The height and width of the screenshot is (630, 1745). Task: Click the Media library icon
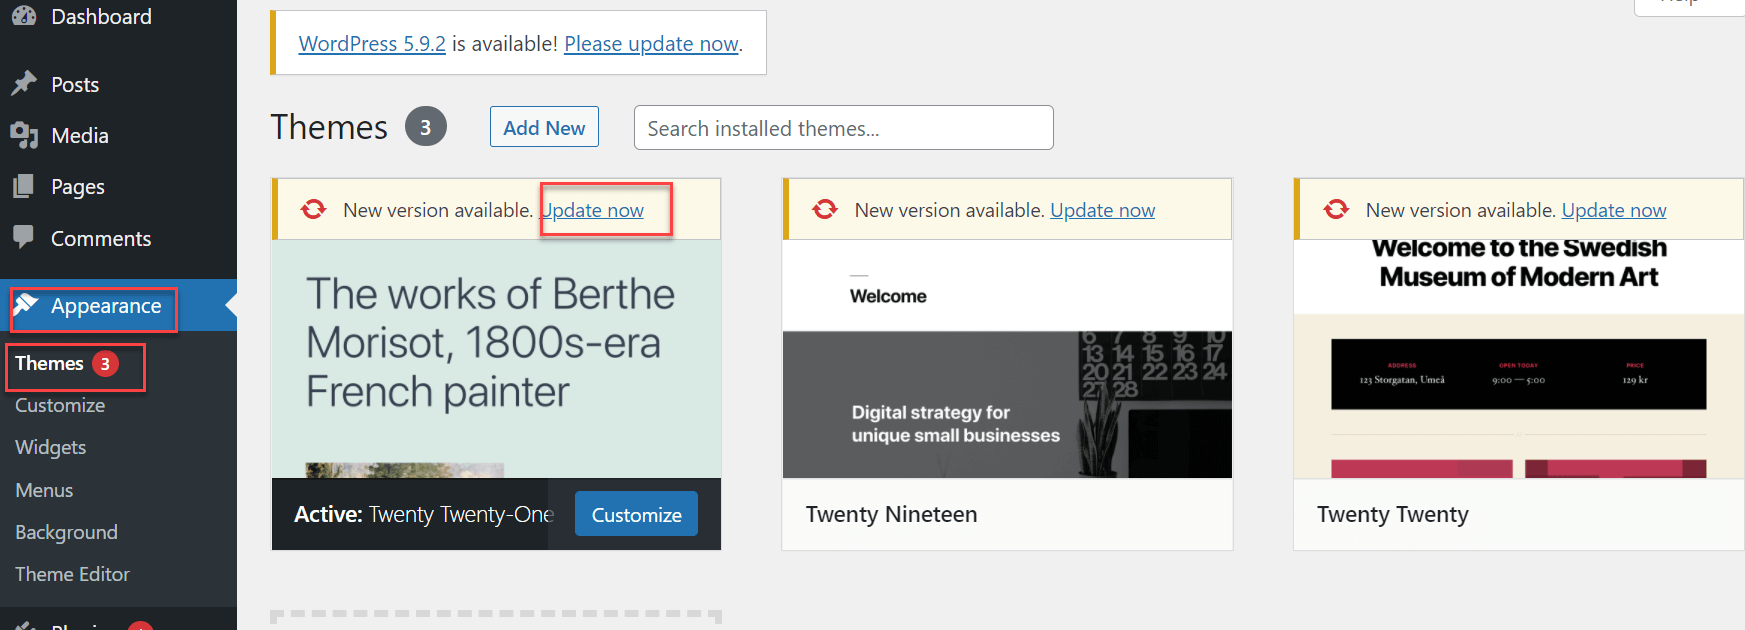click(x=23, y=135)
